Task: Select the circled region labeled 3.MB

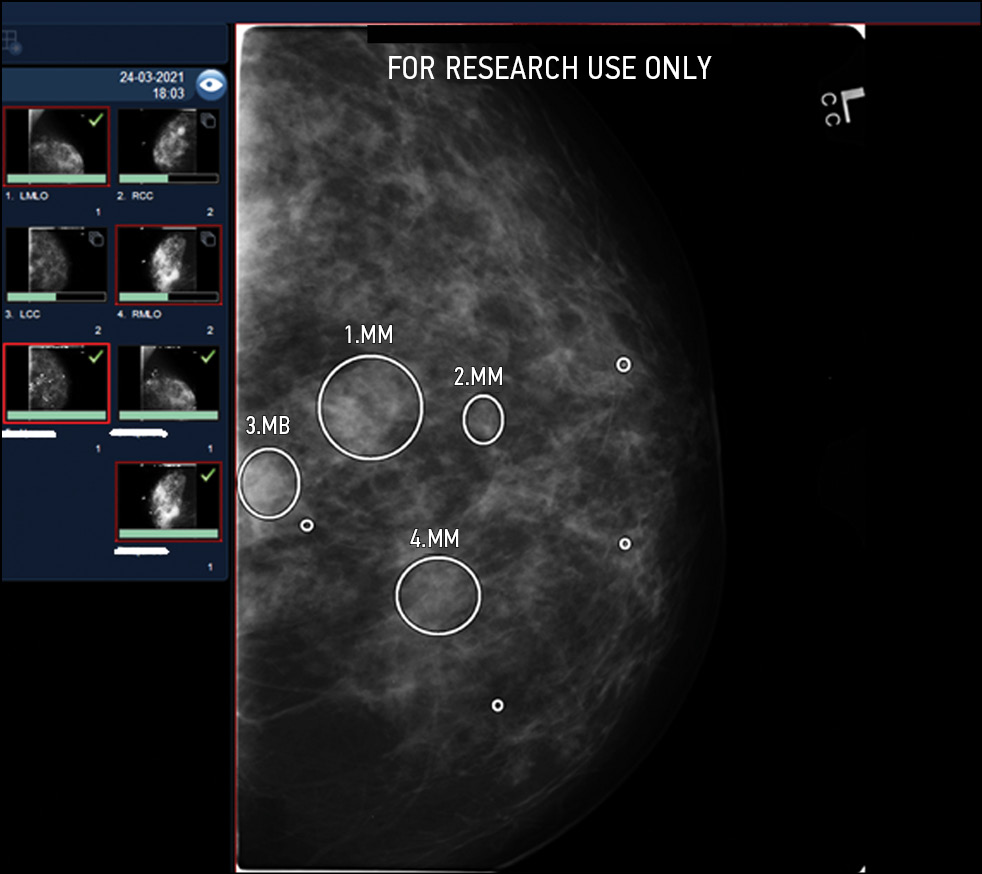Action: point(269,483)
